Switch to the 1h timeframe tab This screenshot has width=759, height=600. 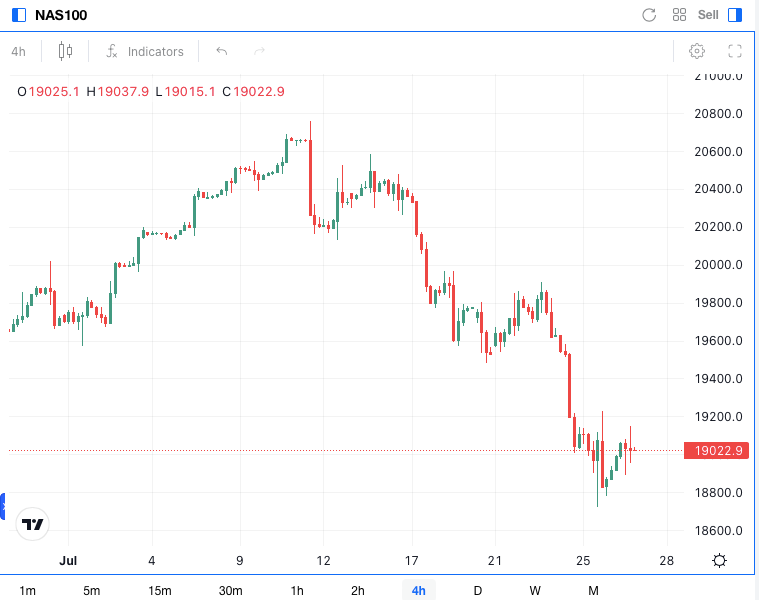297,590
